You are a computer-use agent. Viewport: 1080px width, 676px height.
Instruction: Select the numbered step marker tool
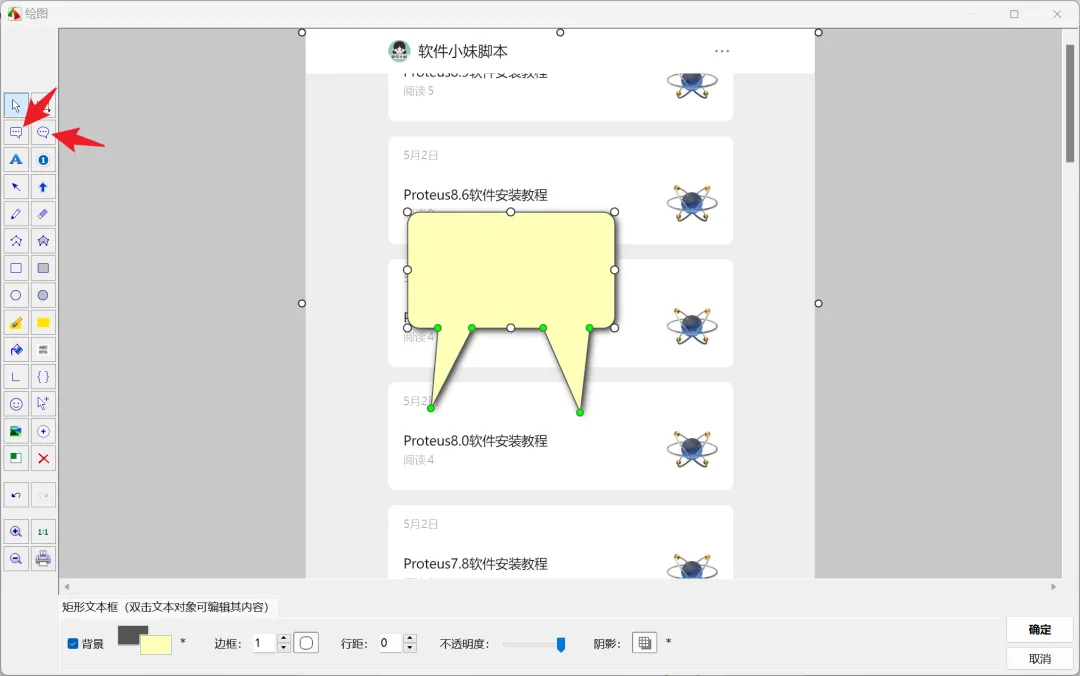(43, 160)
